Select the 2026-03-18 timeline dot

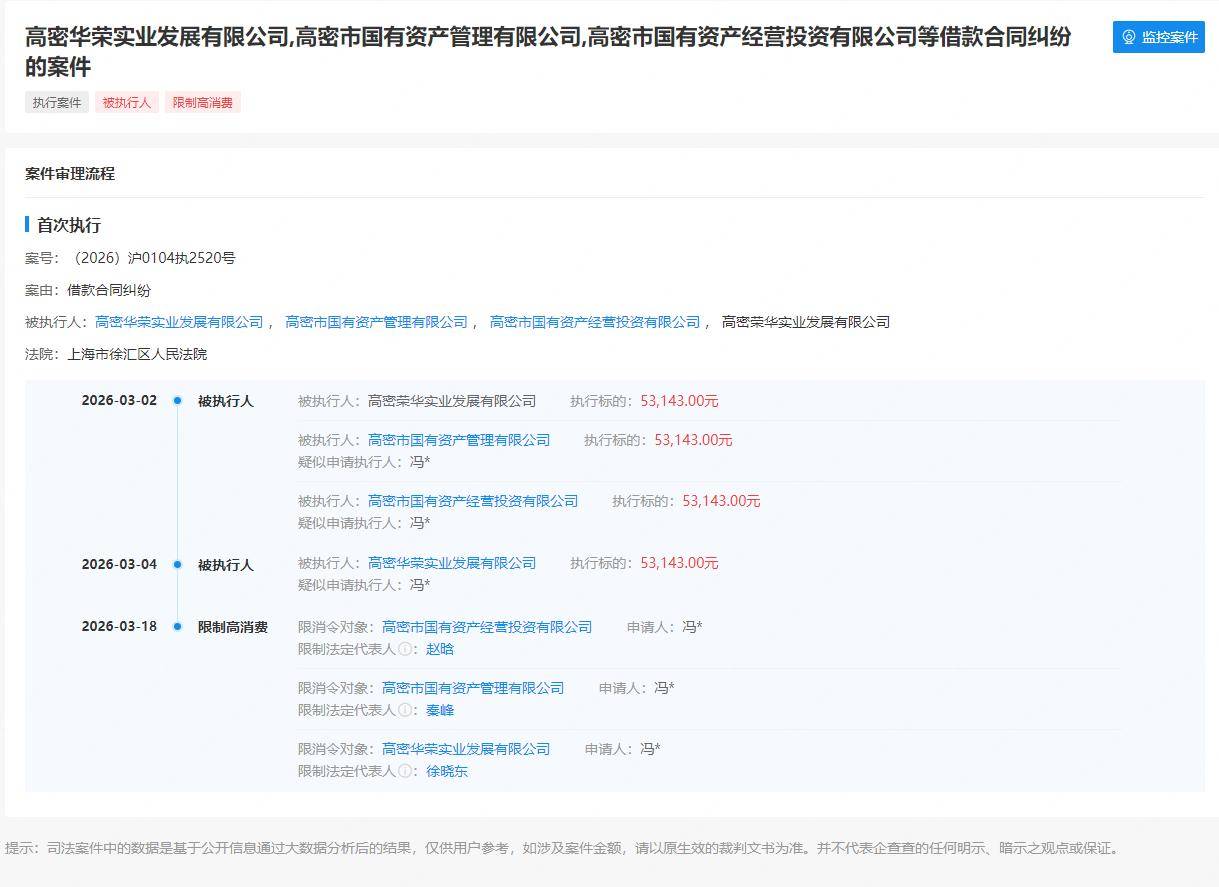coord(177,627)
